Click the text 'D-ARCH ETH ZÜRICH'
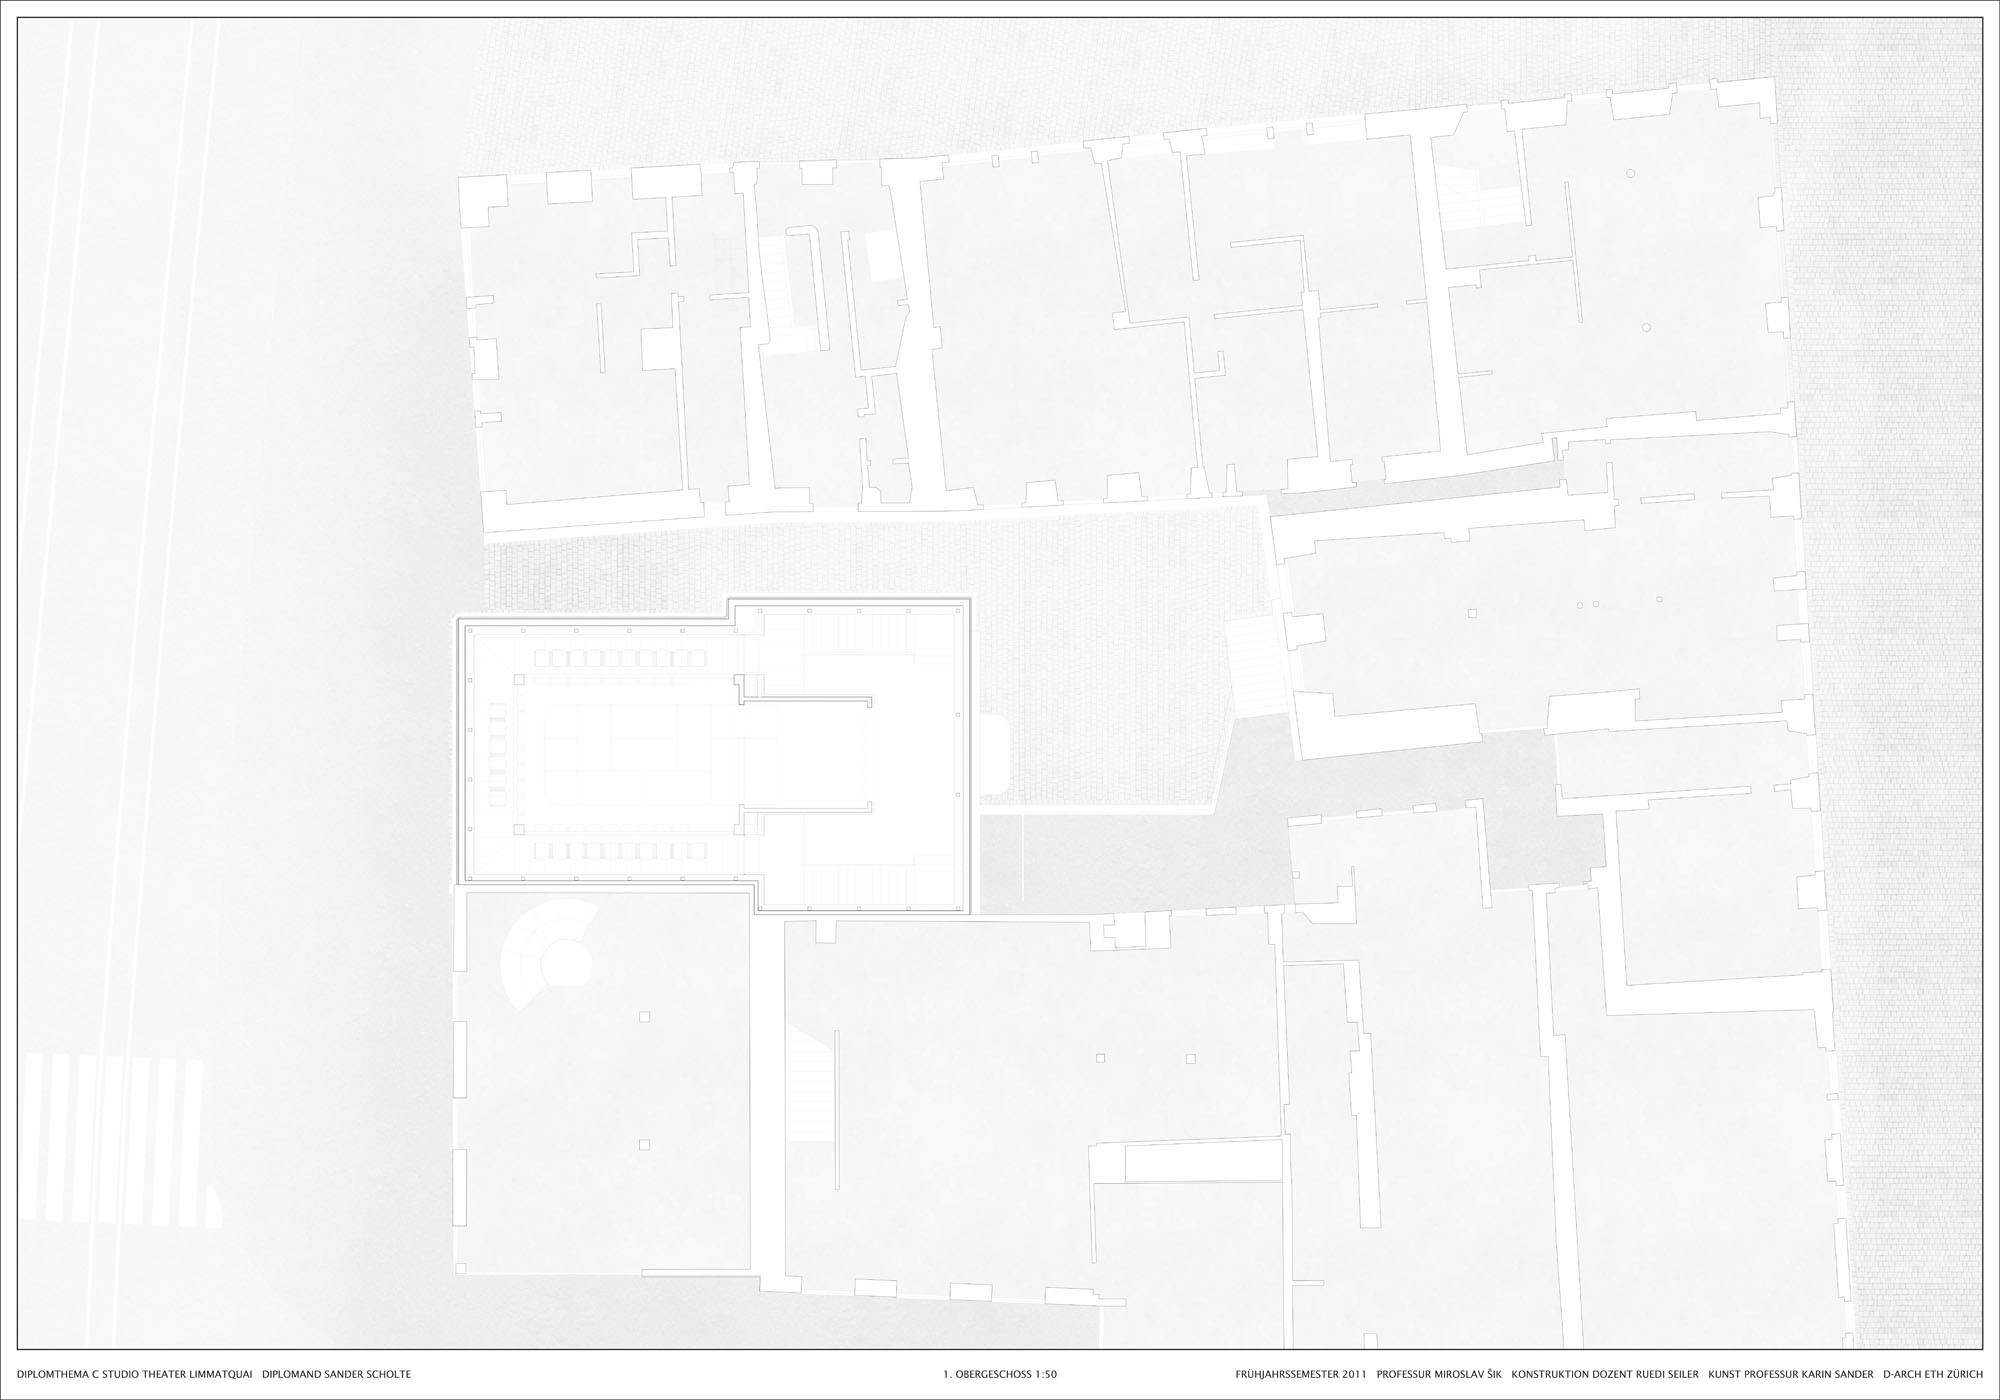Viewport: 2000px width, 1400px height. (1932, 1375)
